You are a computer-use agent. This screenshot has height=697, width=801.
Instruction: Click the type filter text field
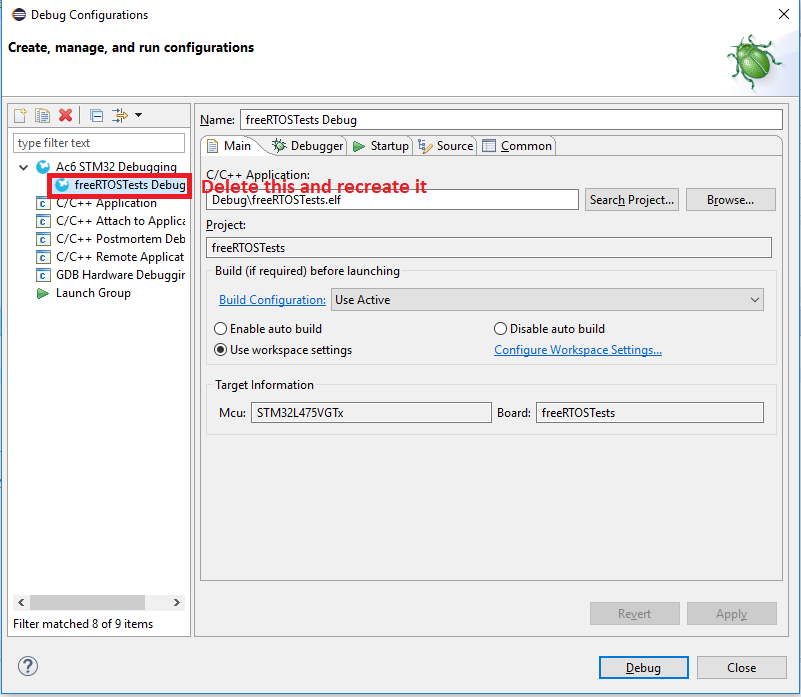point(99,143)
